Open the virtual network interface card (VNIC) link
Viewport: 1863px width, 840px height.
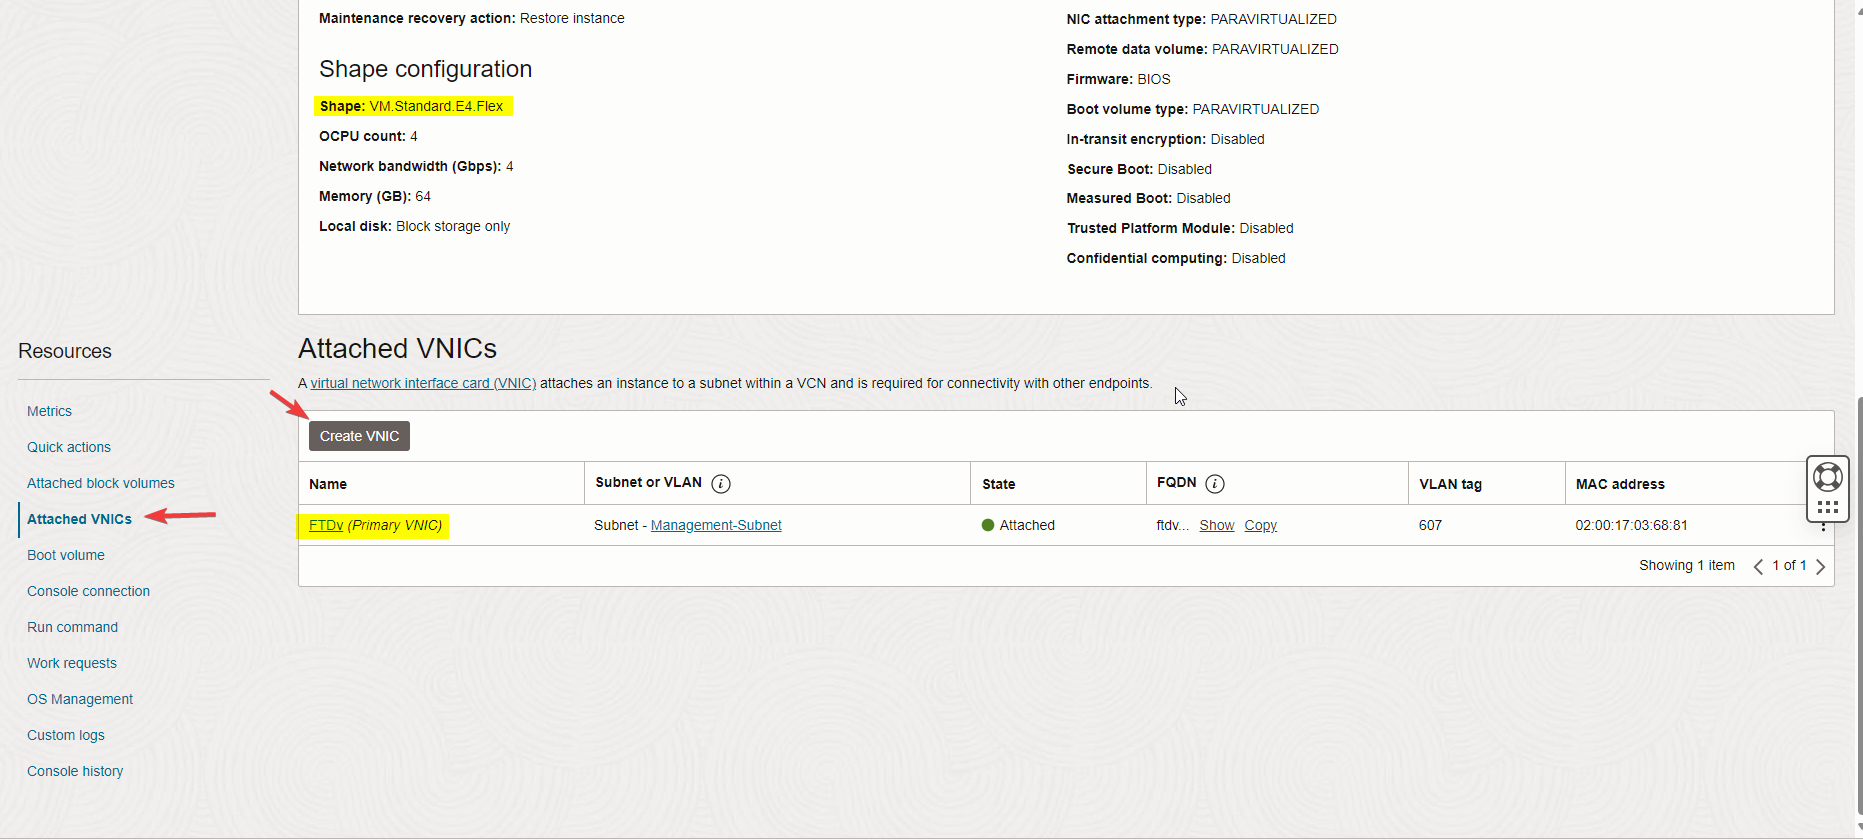pos(423,383)
